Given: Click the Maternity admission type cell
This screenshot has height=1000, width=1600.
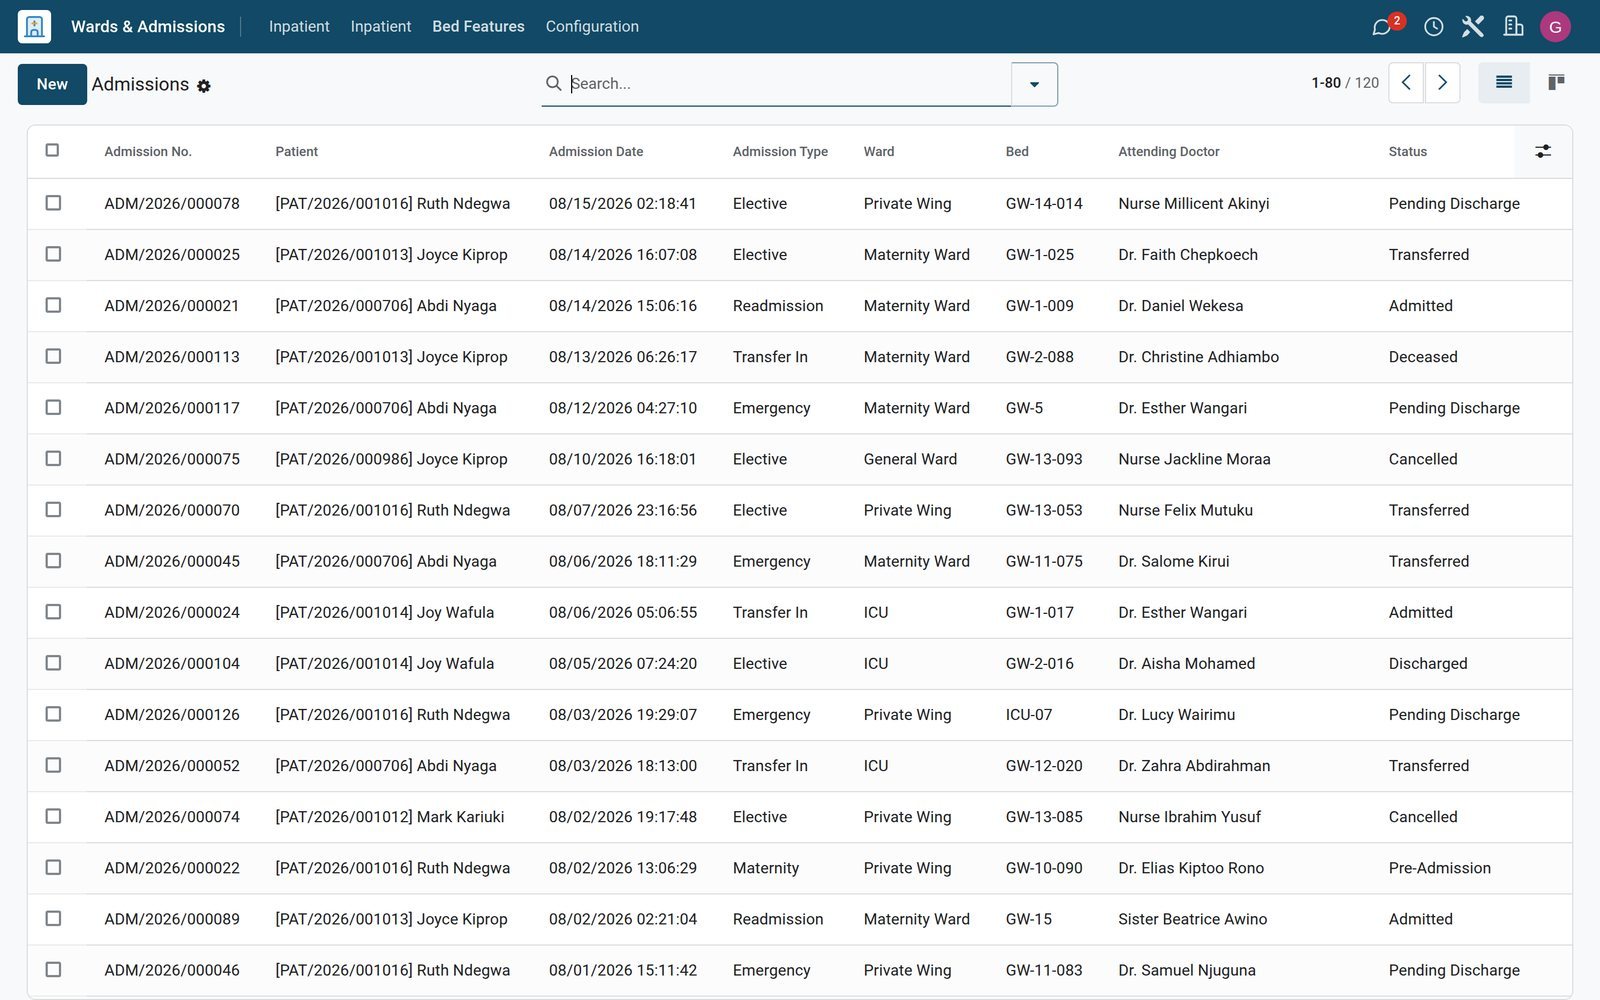Looking at the screenshot, I should (766, 869).
